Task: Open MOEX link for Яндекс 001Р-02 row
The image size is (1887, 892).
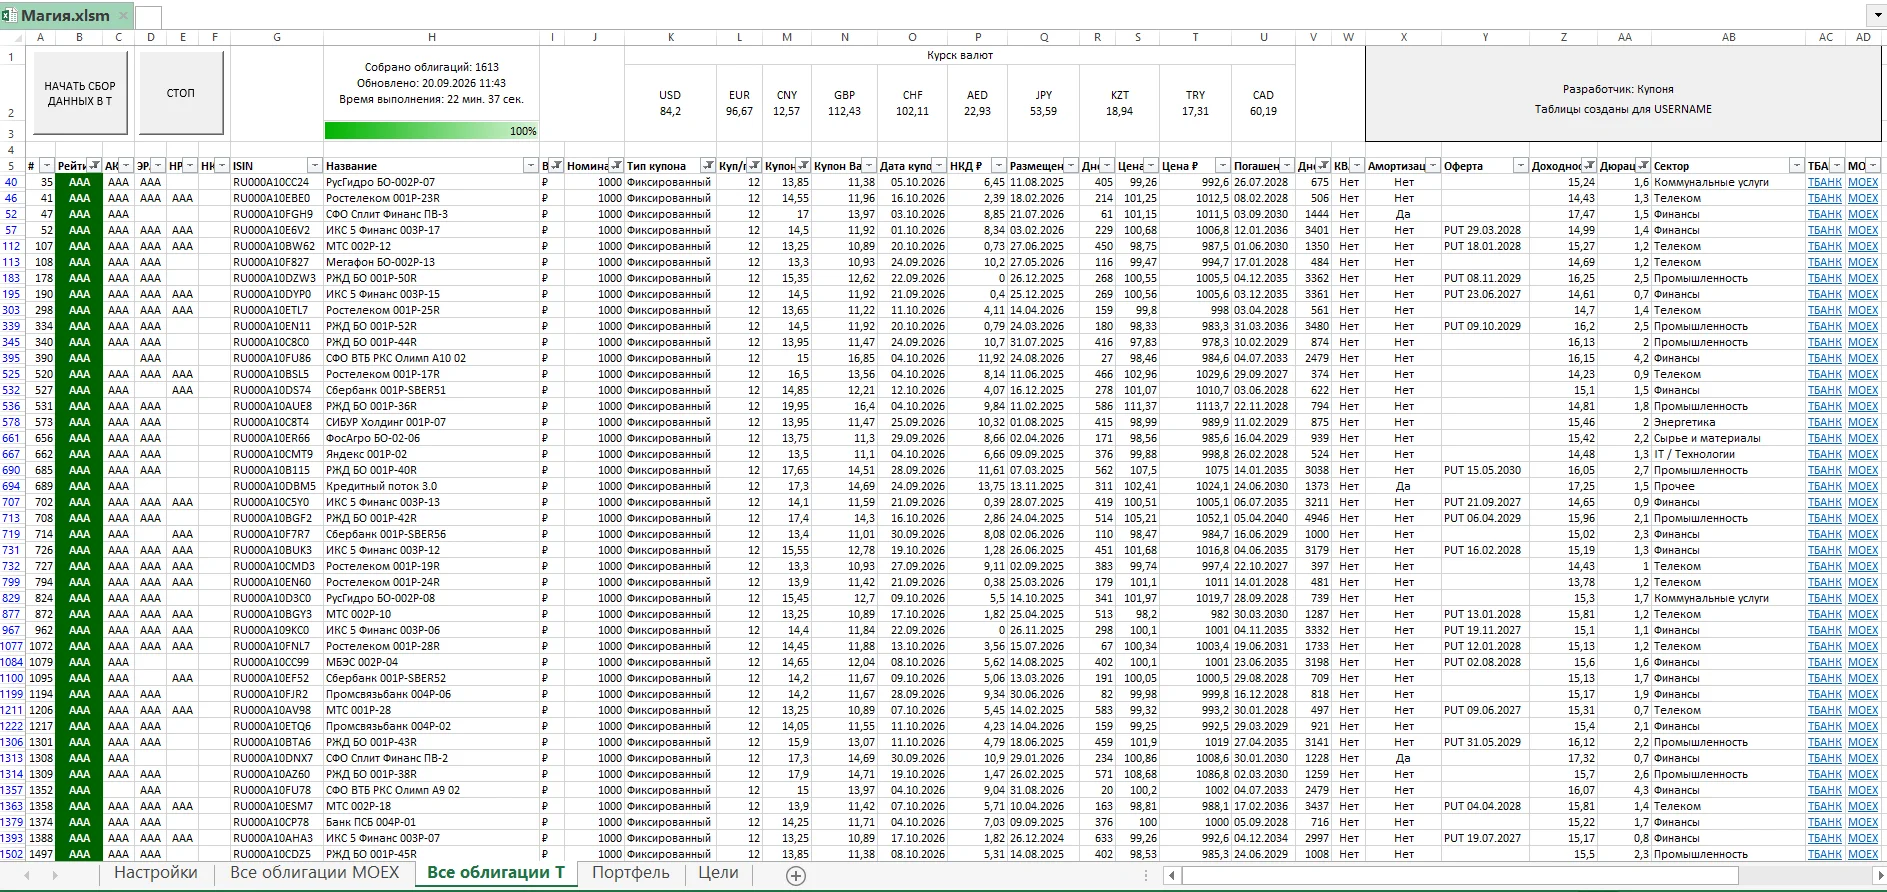Action: (1862, 454)
